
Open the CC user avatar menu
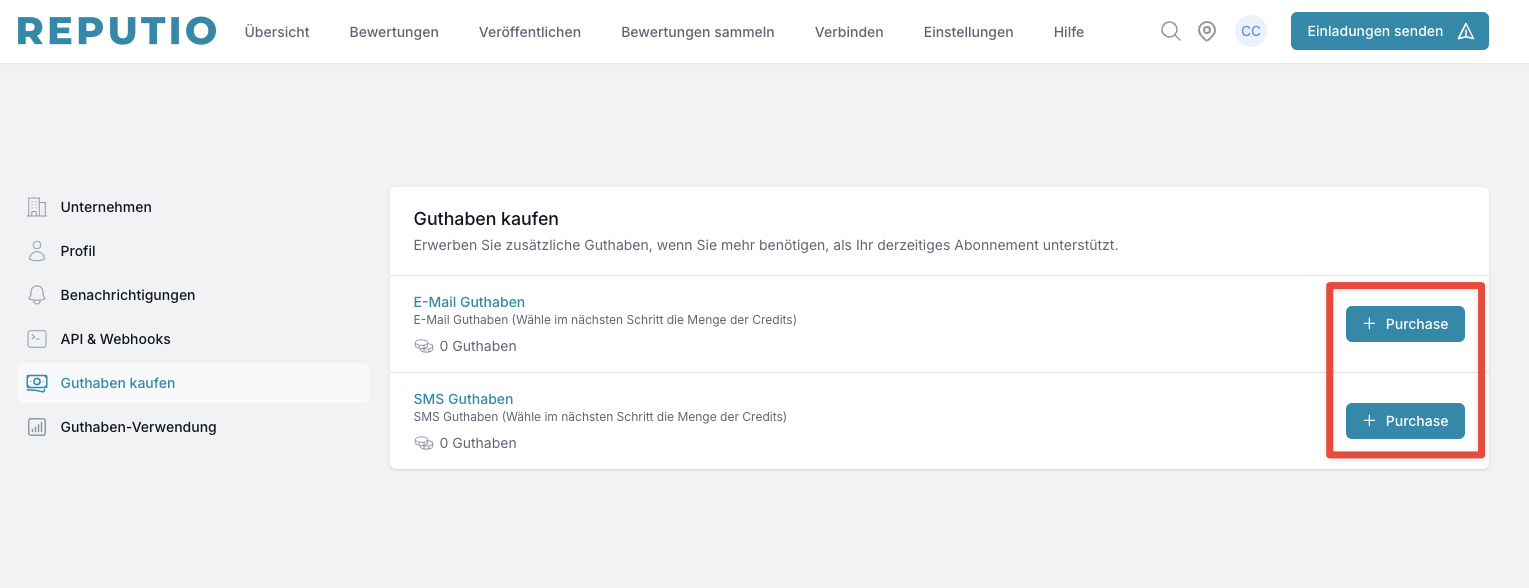pos(1250,31)
